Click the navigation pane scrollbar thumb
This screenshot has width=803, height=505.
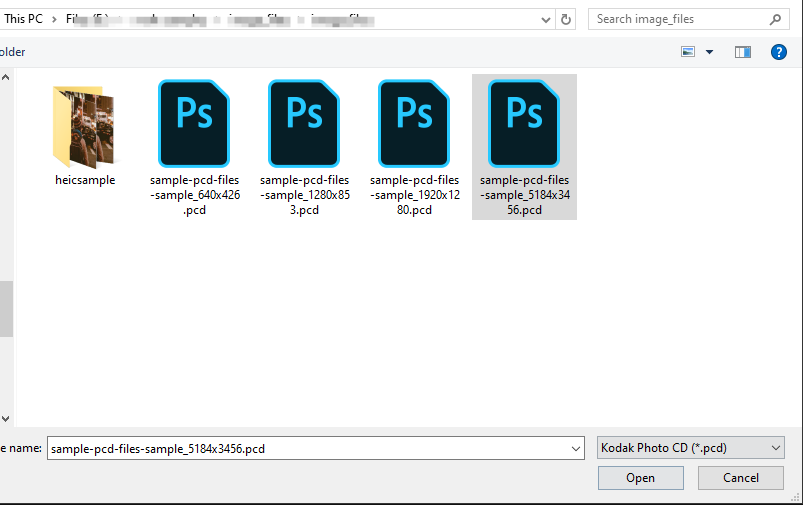(x=6, y=308)
